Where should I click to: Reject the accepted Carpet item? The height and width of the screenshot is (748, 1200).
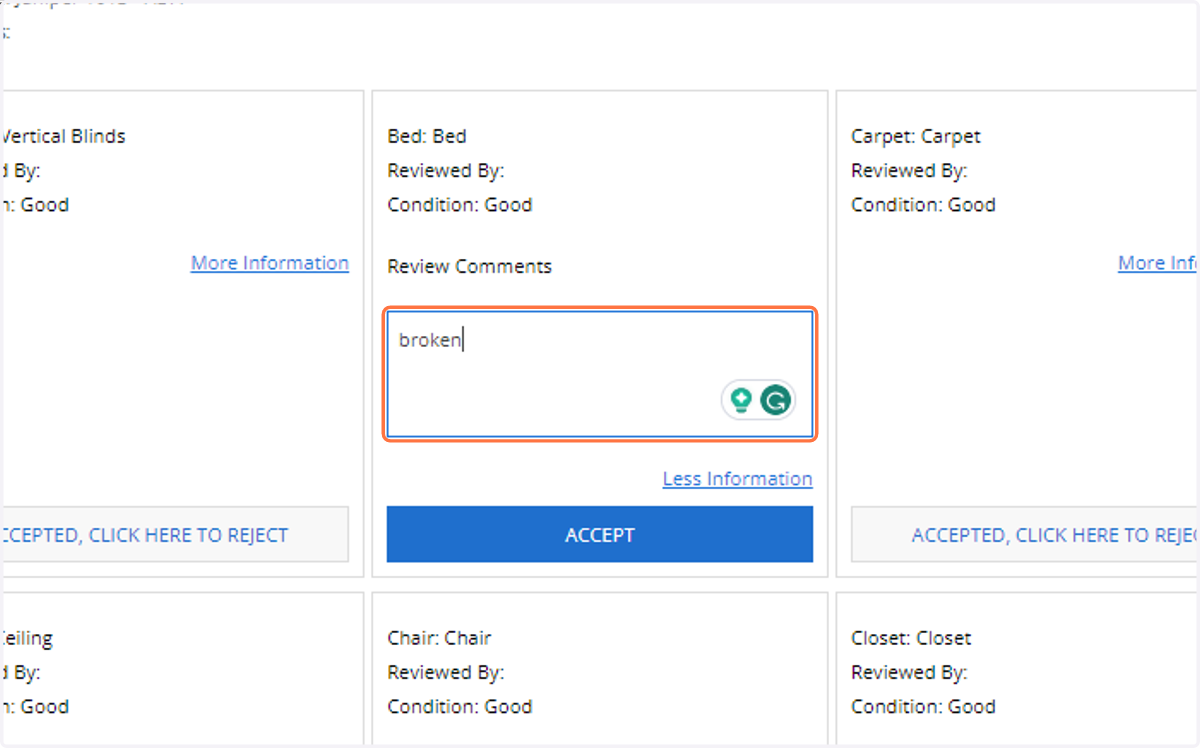pyautogui.click(x=1025, y=535)
